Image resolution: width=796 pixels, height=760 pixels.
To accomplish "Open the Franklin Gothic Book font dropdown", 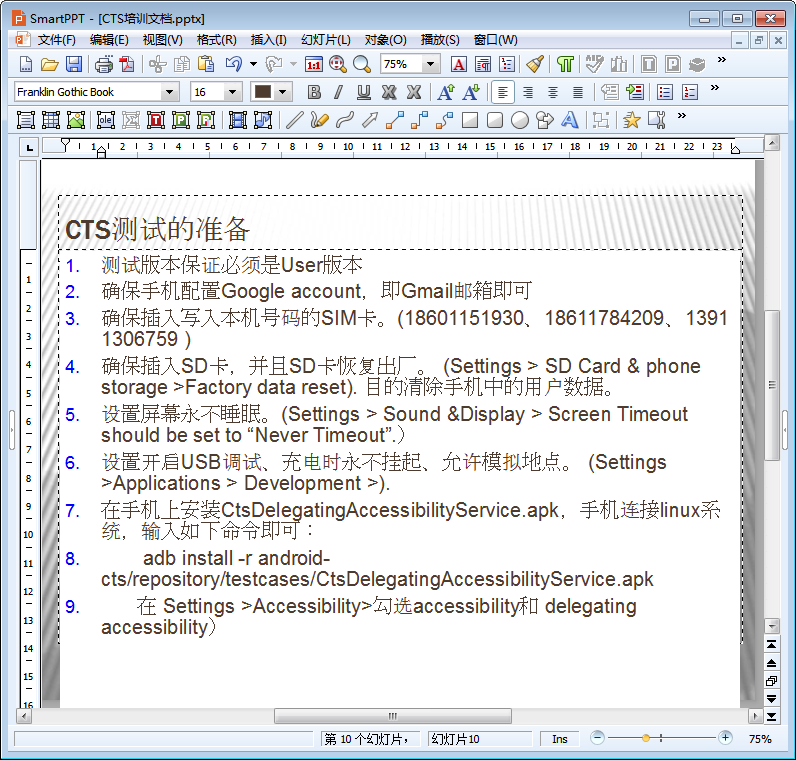I will click(x=169, y=92).
